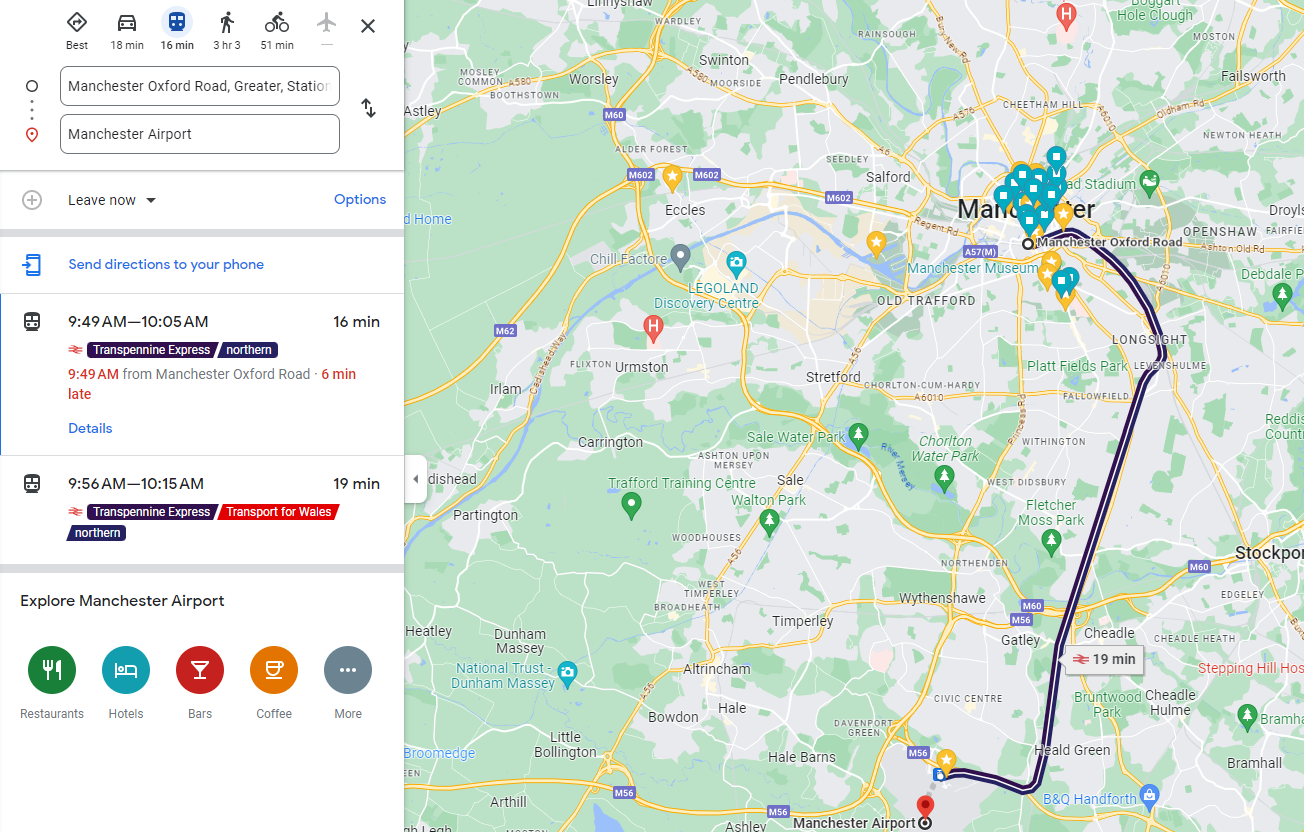Click the Transpennine Express badge in first route
1304x832 pixels.
[x=150, y=350]
